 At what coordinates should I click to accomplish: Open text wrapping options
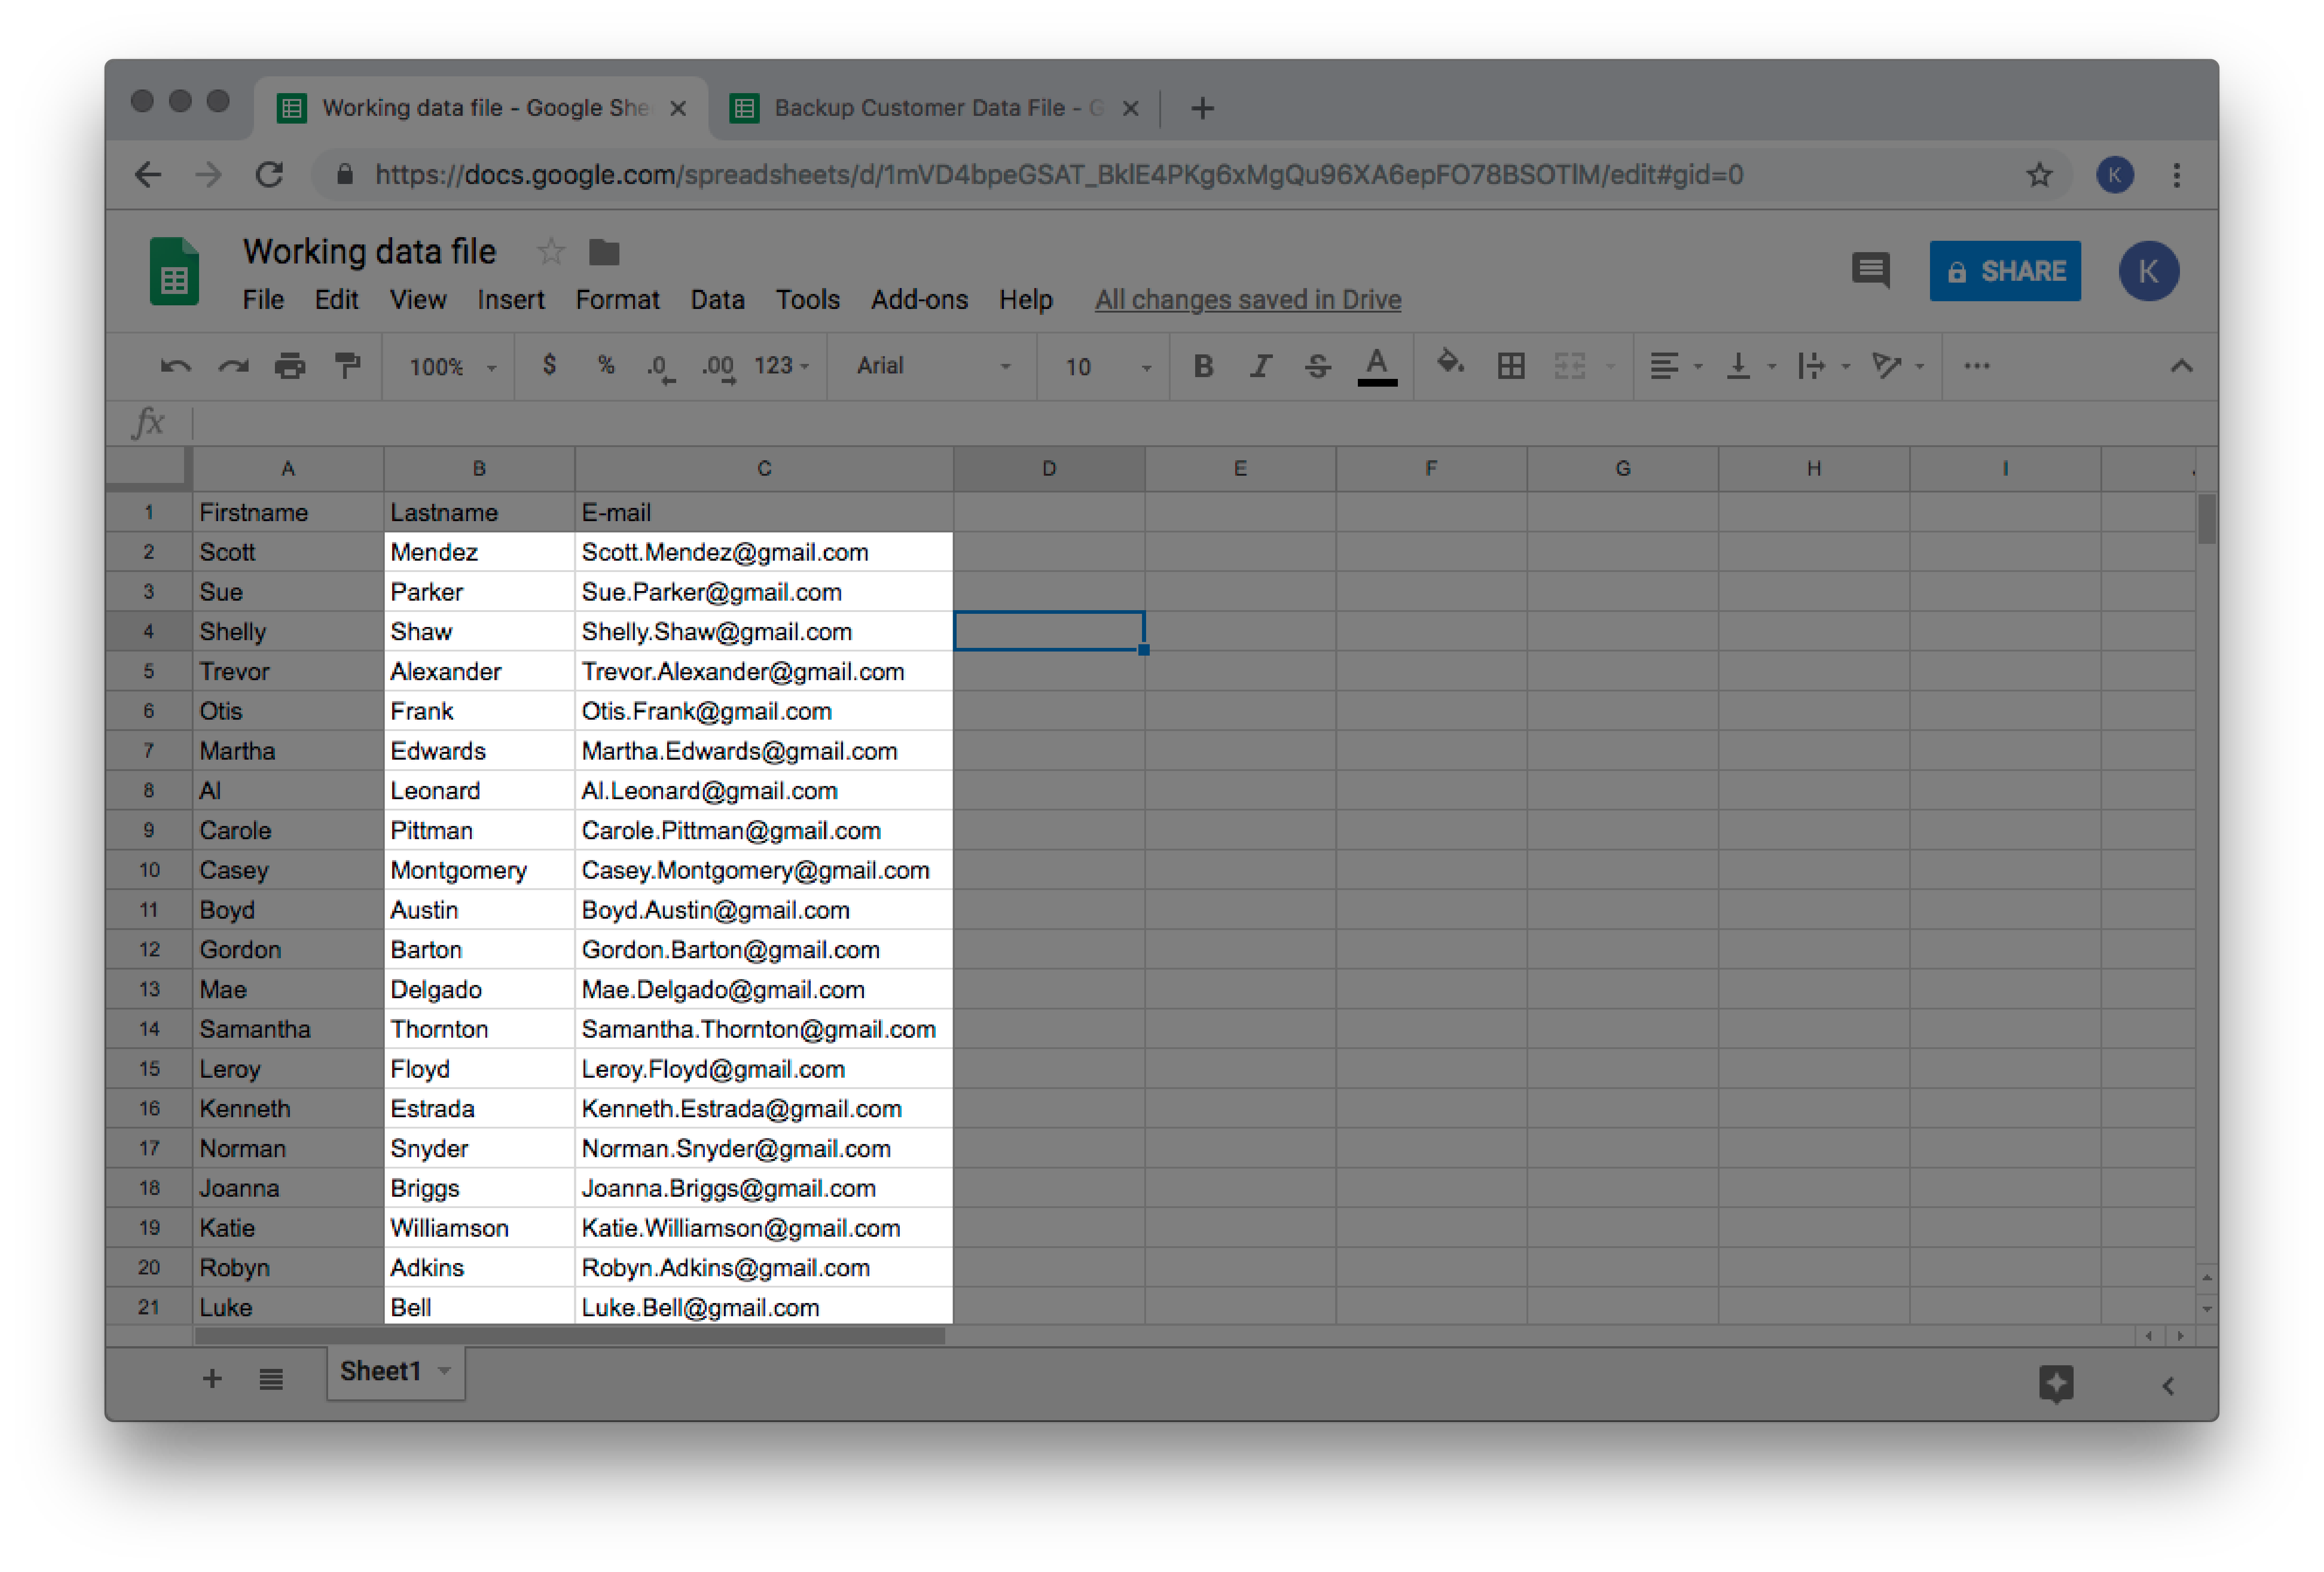point(1823,366)
